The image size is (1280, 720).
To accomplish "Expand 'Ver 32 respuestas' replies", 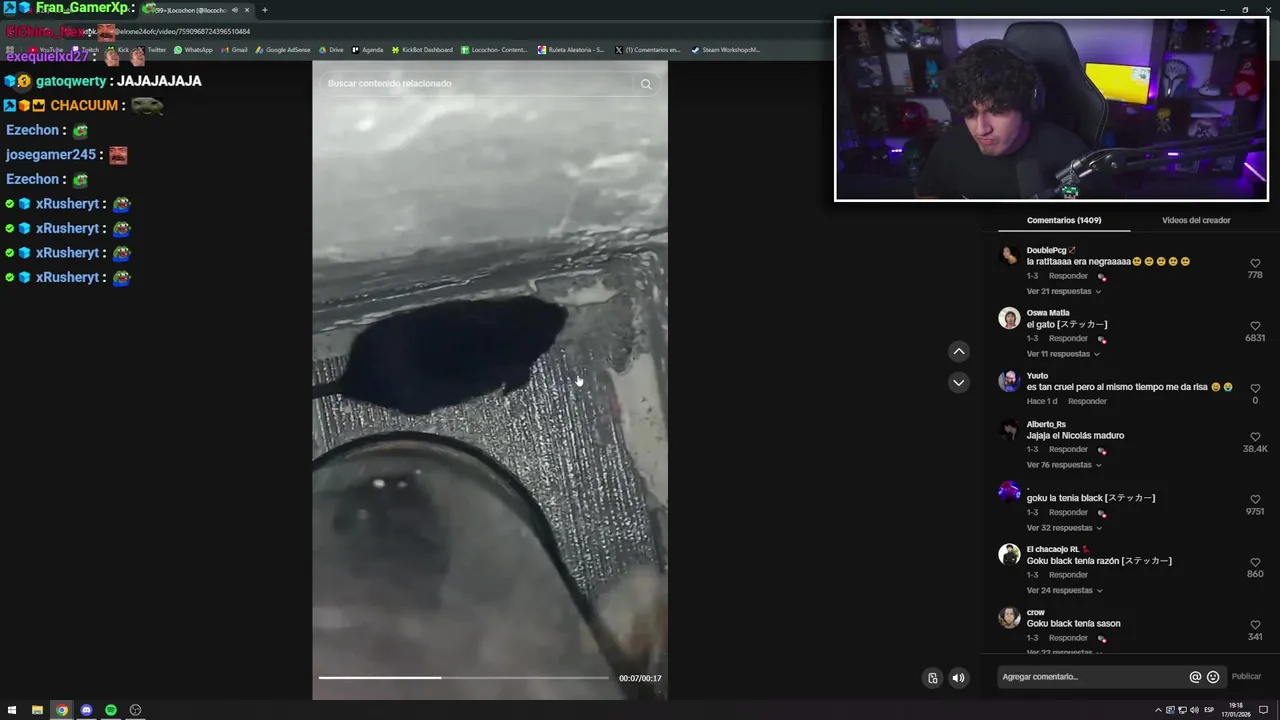I will tap(1063, 528).
